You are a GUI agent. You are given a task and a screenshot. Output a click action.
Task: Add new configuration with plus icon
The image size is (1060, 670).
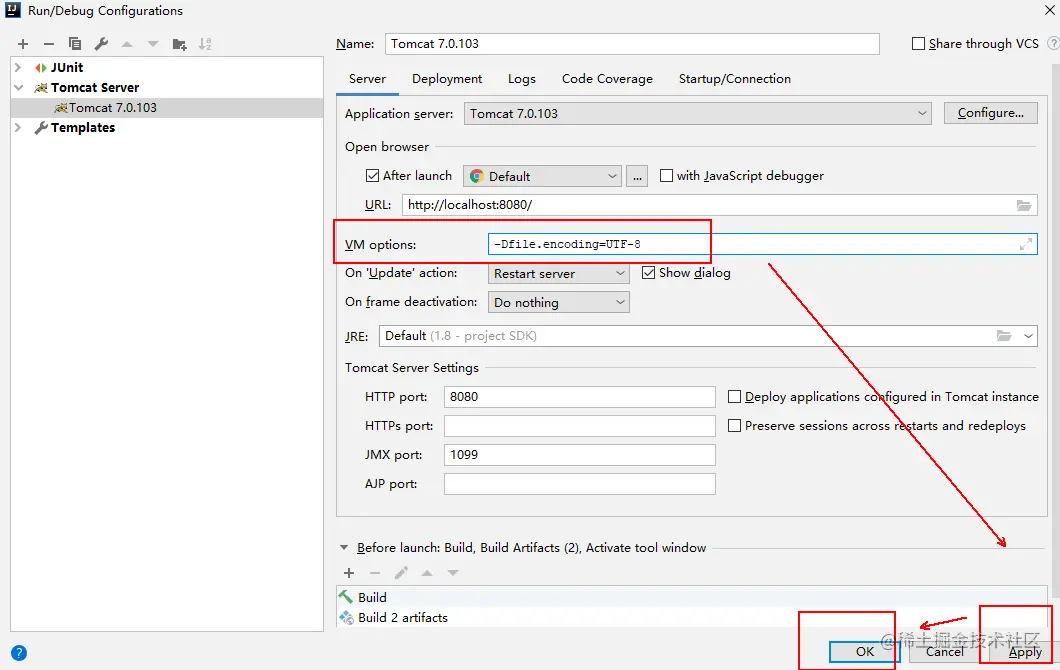pos(23,44)
